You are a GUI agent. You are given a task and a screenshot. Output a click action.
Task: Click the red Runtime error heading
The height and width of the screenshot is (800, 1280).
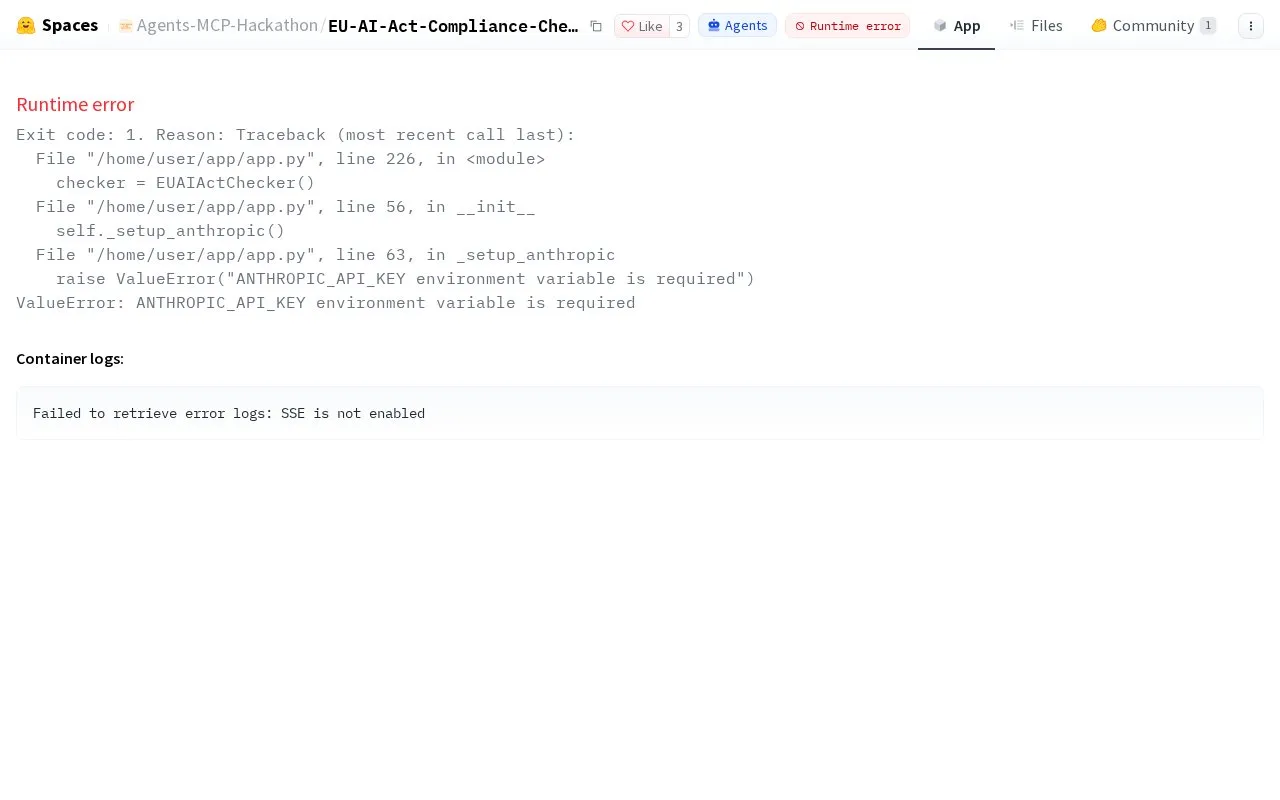pyautogui.click(x=75, y=104)
